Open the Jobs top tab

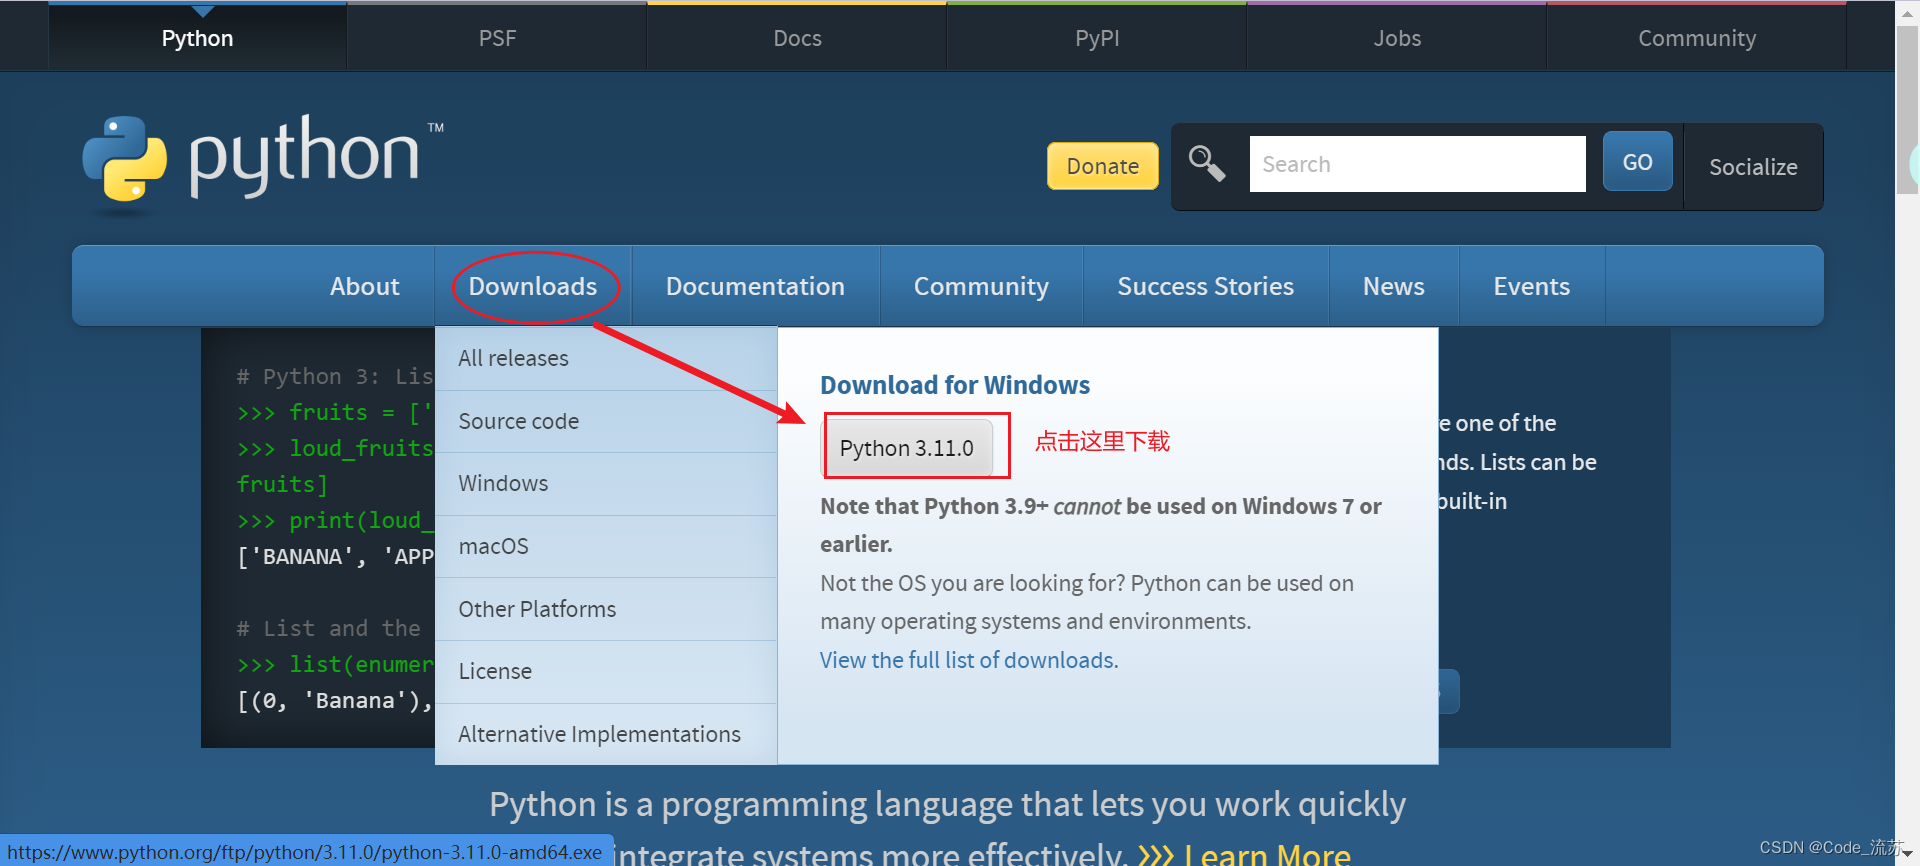(x=1397, y=38)
